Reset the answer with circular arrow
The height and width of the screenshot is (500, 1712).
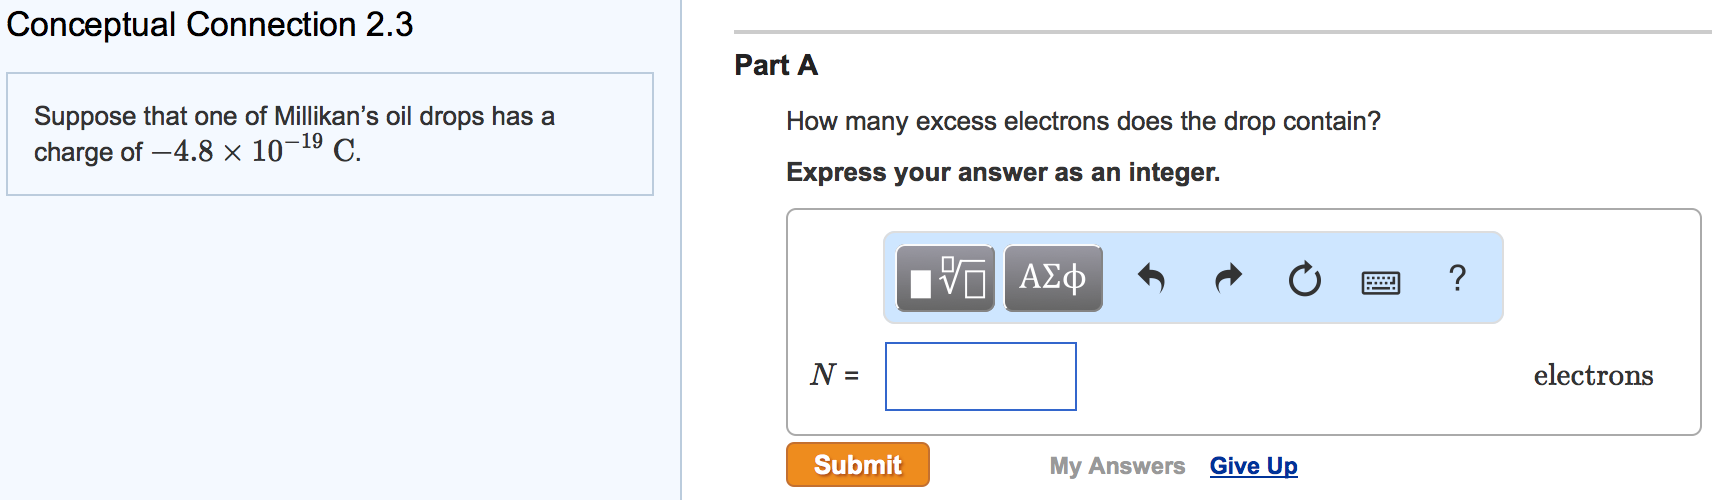(x=1304, y=279)
